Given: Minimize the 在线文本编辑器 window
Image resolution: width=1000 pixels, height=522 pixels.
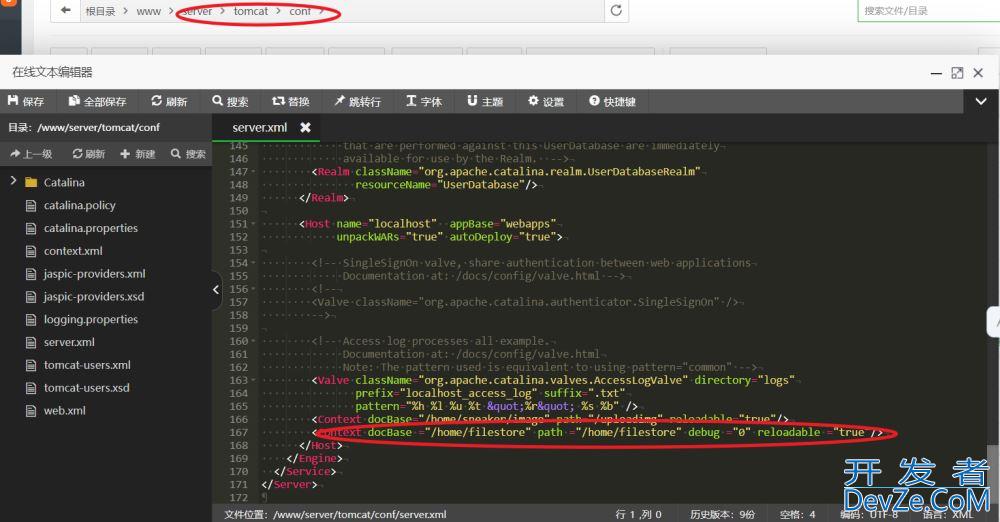Looking at the screenshot, I should click(x=936, y=73).
